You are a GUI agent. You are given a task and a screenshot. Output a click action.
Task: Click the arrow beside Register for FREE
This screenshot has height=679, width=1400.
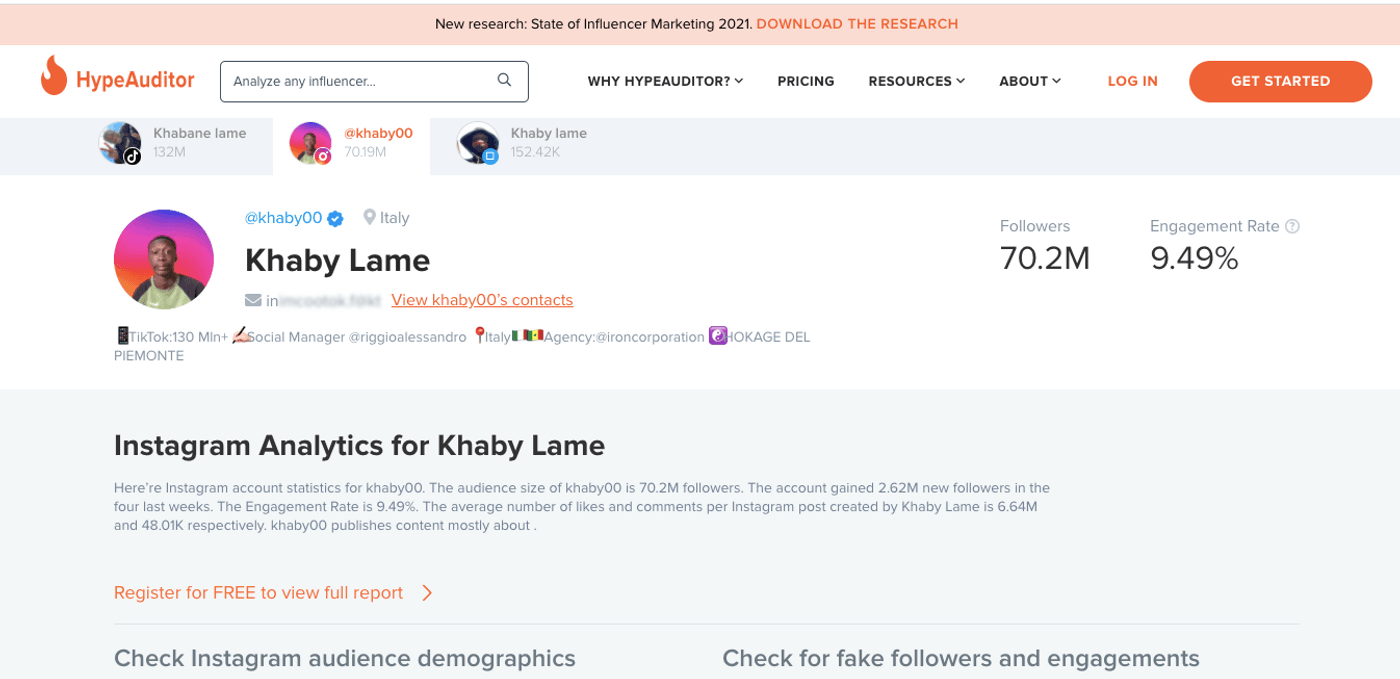(x=427, y=593)
